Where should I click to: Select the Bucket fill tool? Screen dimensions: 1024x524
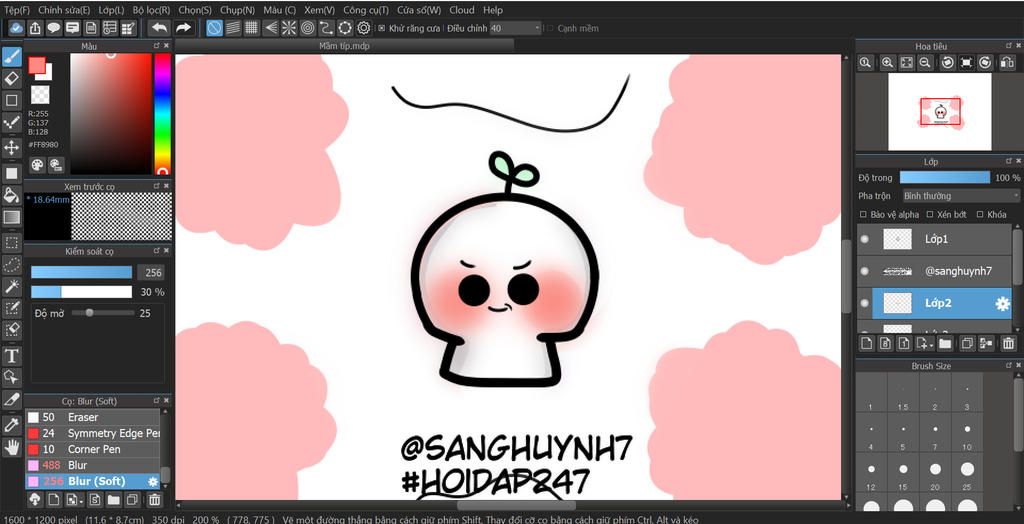click(12, 195)
